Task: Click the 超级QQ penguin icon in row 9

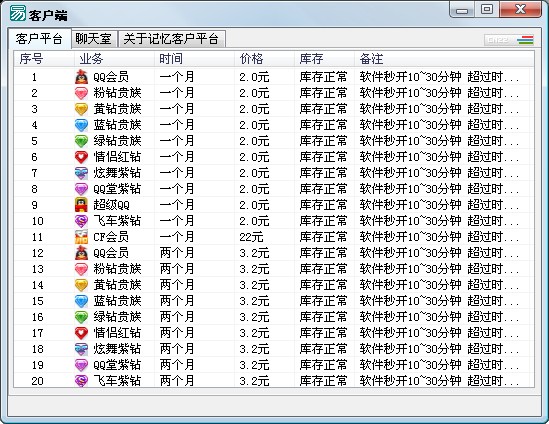Action: point(81,205)
